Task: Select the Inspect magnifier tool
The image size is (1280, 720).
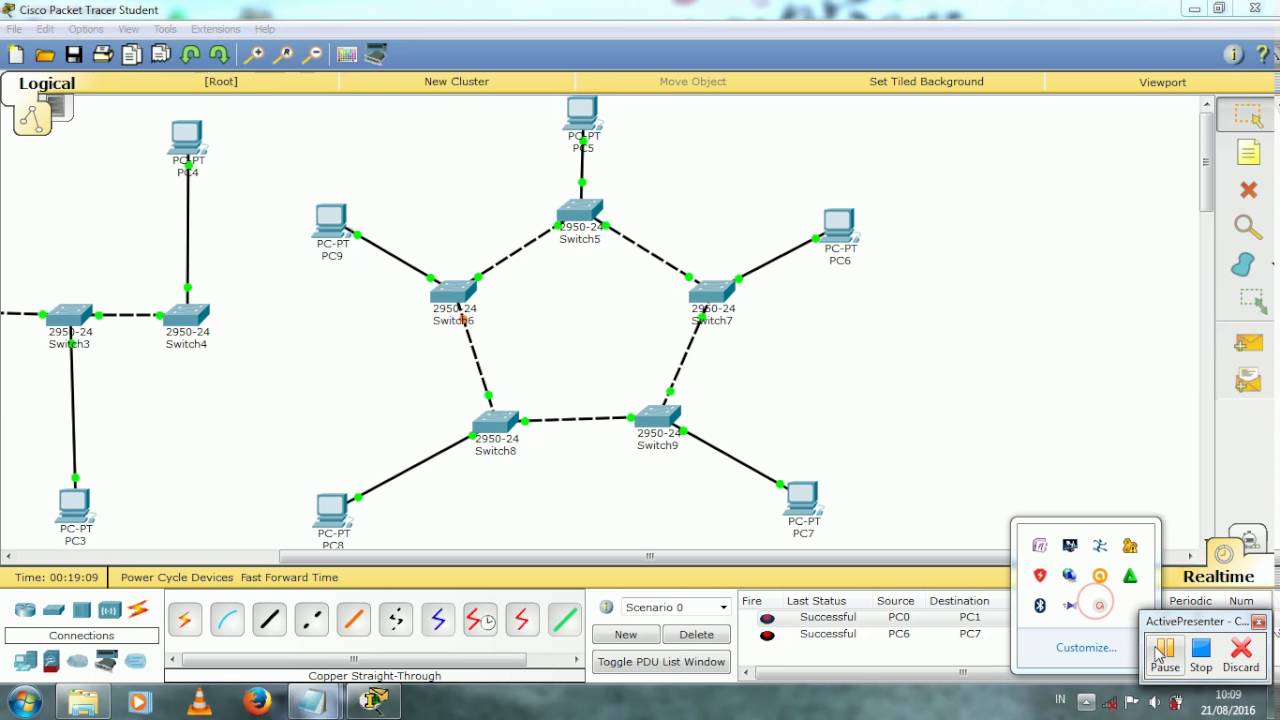Action: 1248,227
